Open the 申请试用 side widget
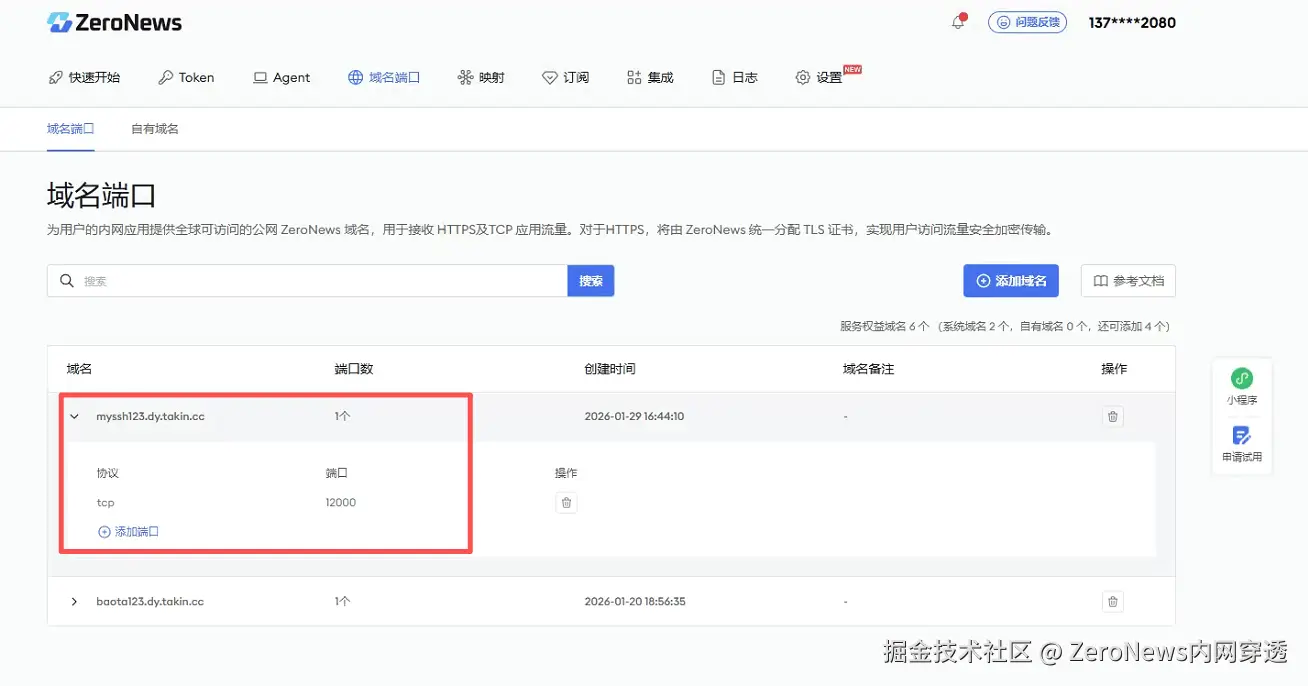 1242,444
